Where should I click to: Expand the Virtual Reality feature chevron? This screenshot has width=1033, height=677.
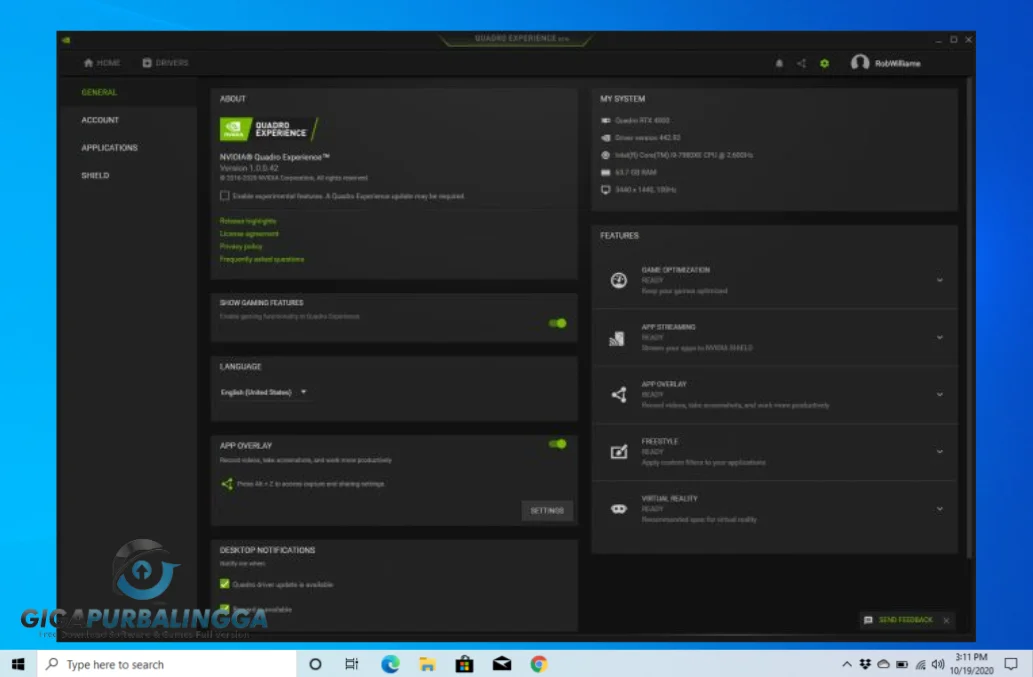tap(939, 509)
